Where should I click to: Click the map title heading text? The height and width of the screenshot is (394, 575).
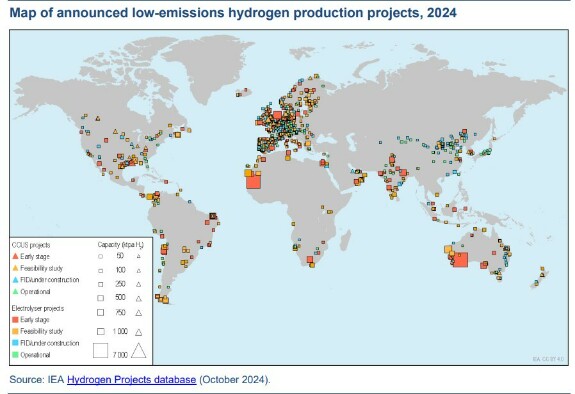[x=233, y=13]
